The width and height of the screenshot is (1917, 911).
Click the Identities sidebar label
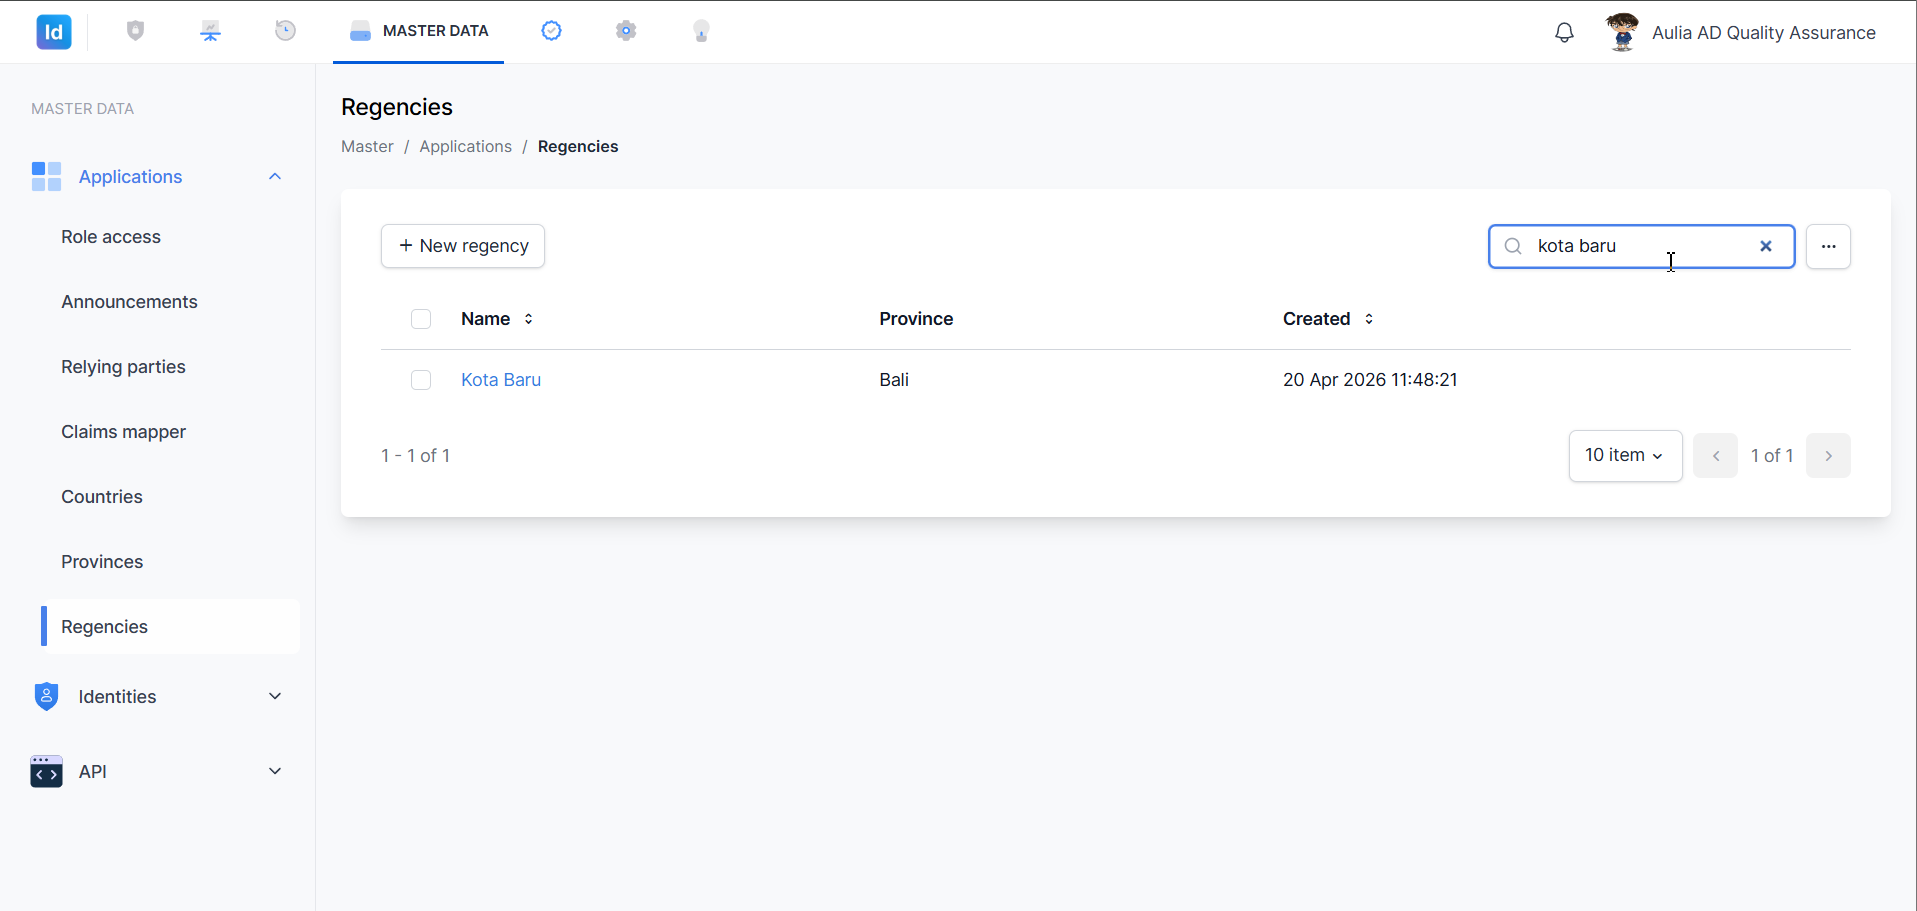tap(118, 697)
